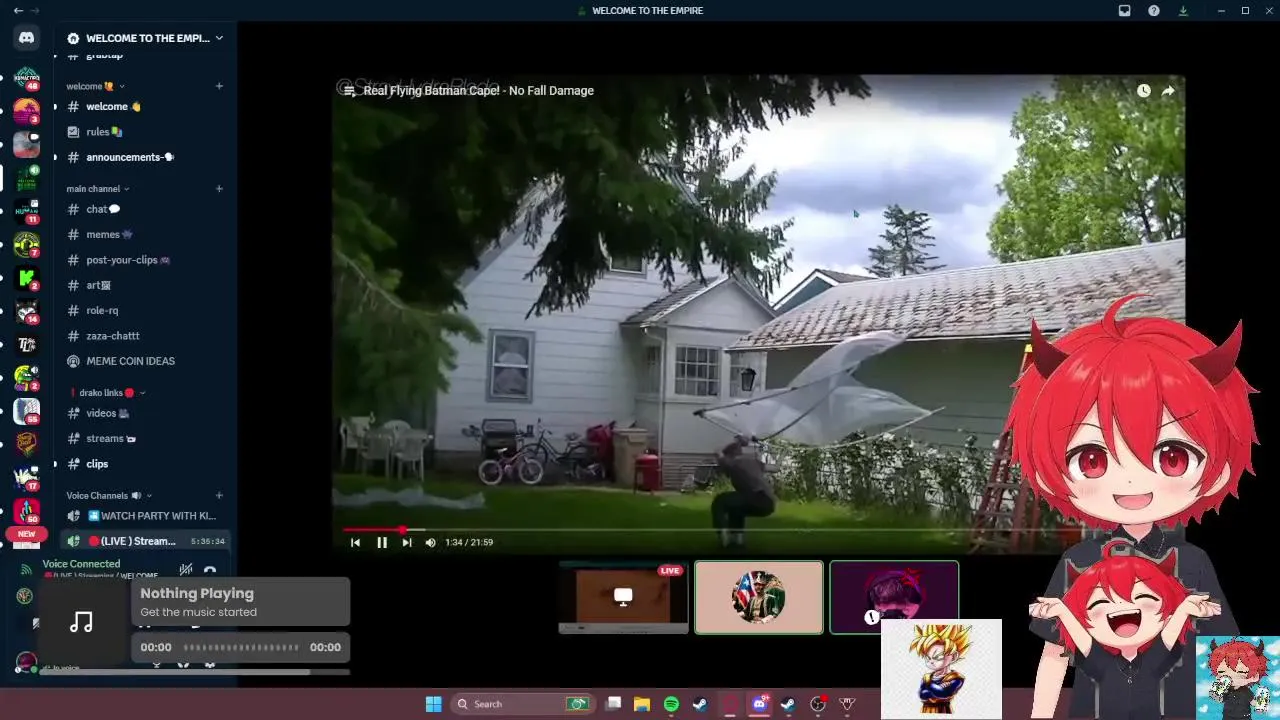Collapse the drako links category
The width and height of the screenshot is (1280, 720).
click(x=107, y=393)
